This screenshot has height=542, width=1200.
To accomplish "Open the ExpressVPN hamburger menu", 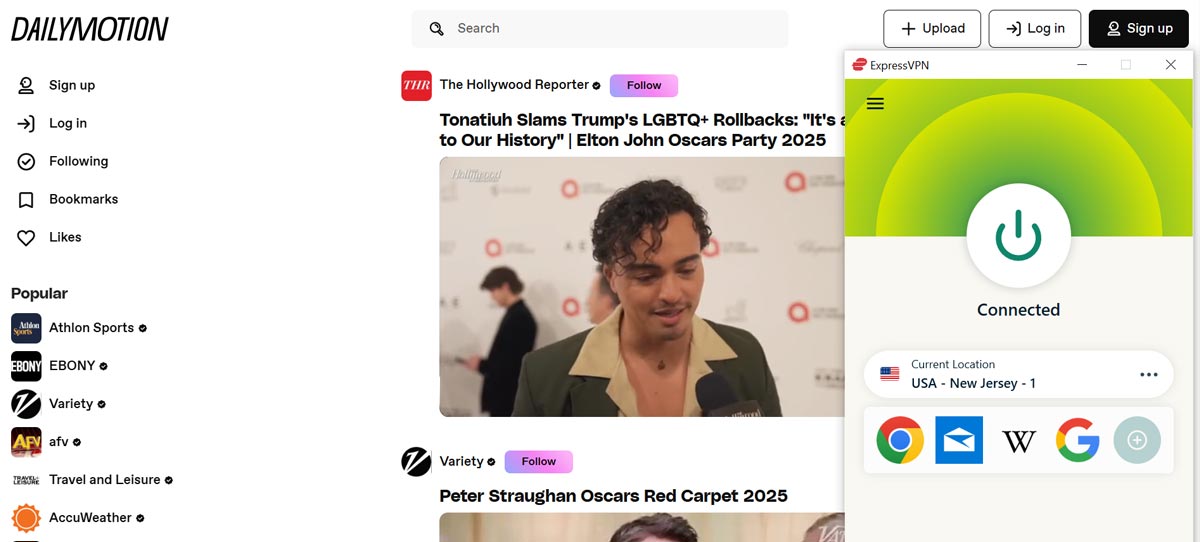I will coord(875,103).
